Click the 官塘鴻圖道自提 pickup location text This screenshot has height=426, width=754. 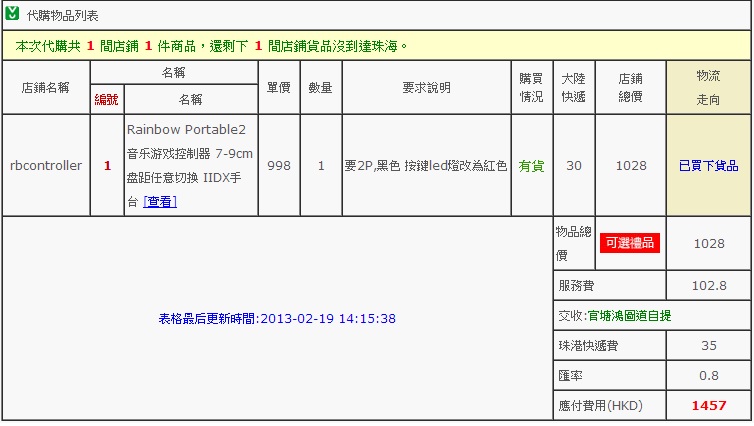(629, 316)
